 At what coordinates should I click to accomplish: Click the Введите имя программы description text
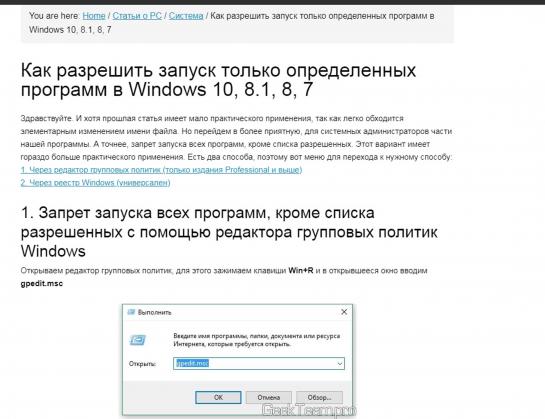(257, 340)
